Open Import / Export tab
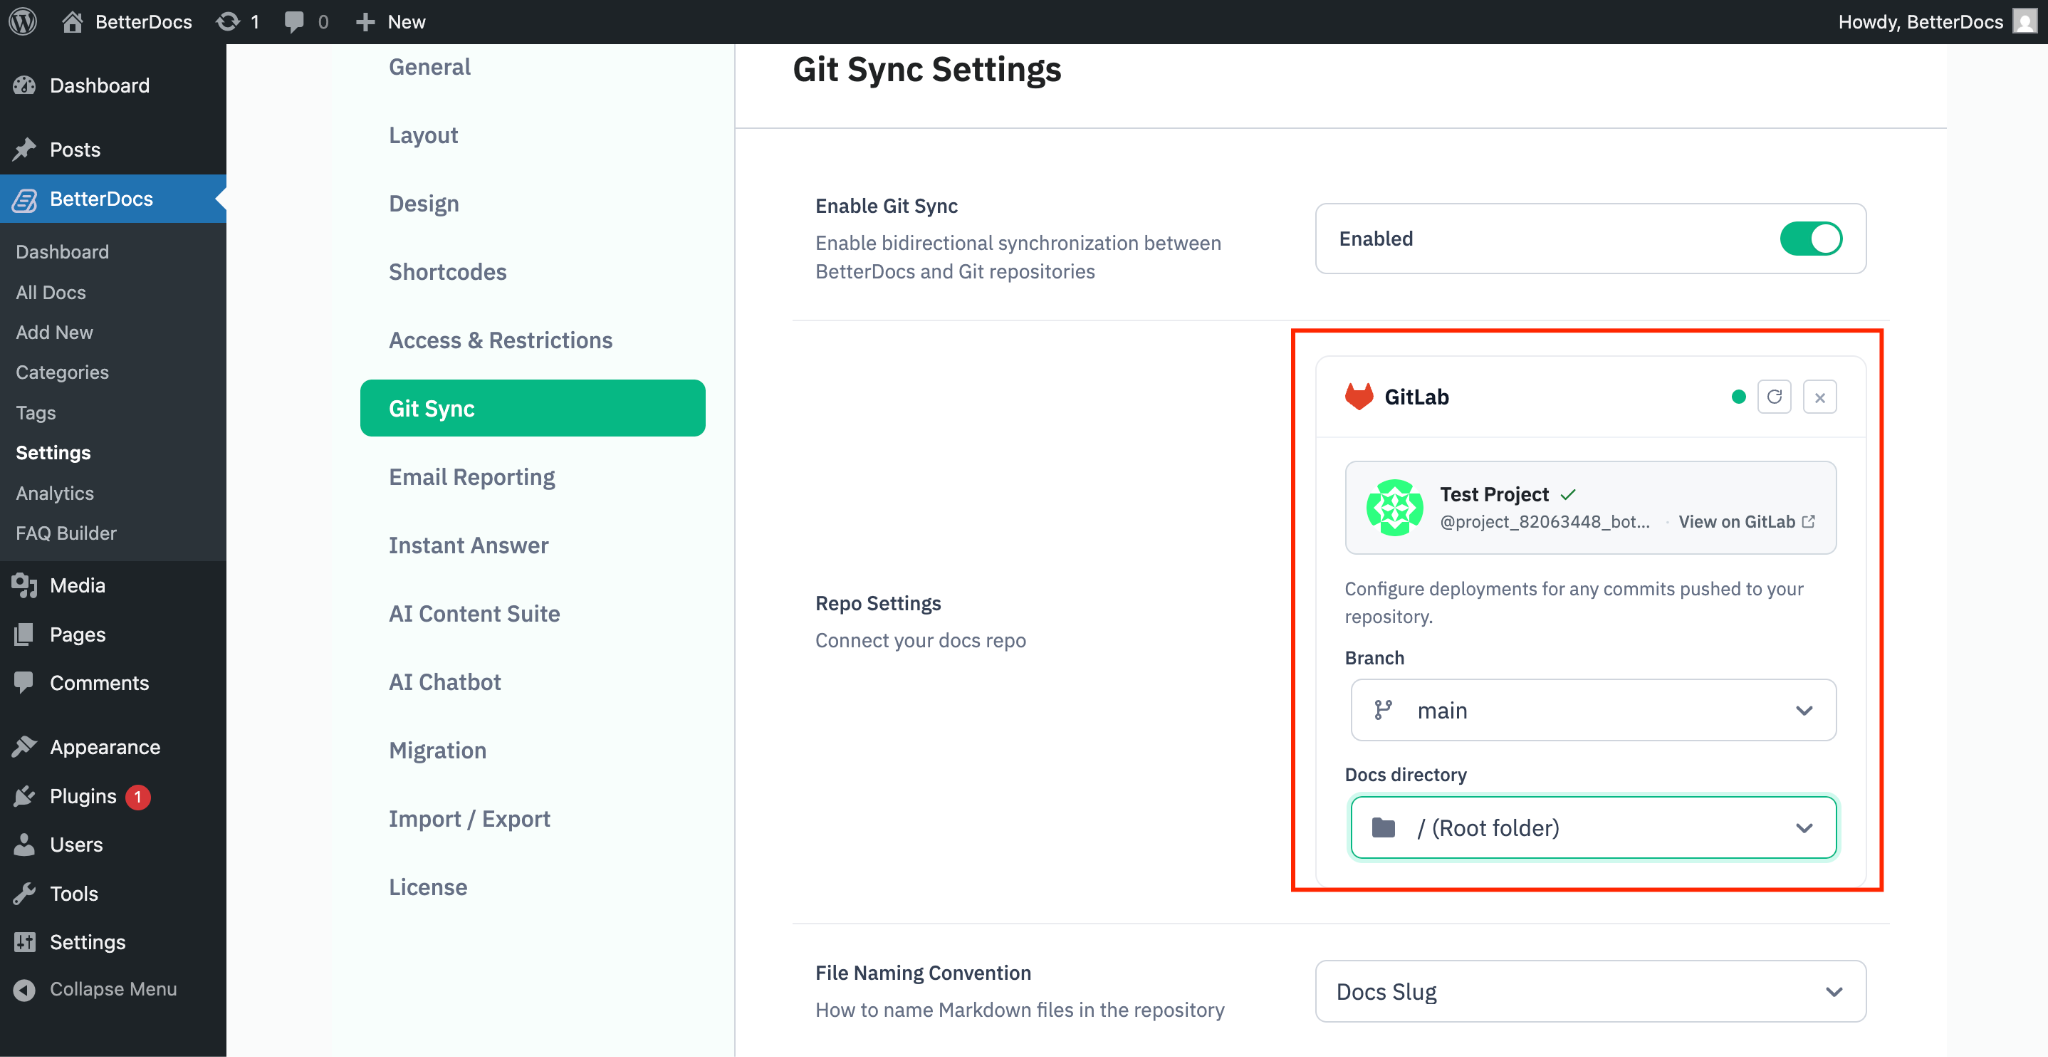The image size is (2048, 1057). [469, 819]
